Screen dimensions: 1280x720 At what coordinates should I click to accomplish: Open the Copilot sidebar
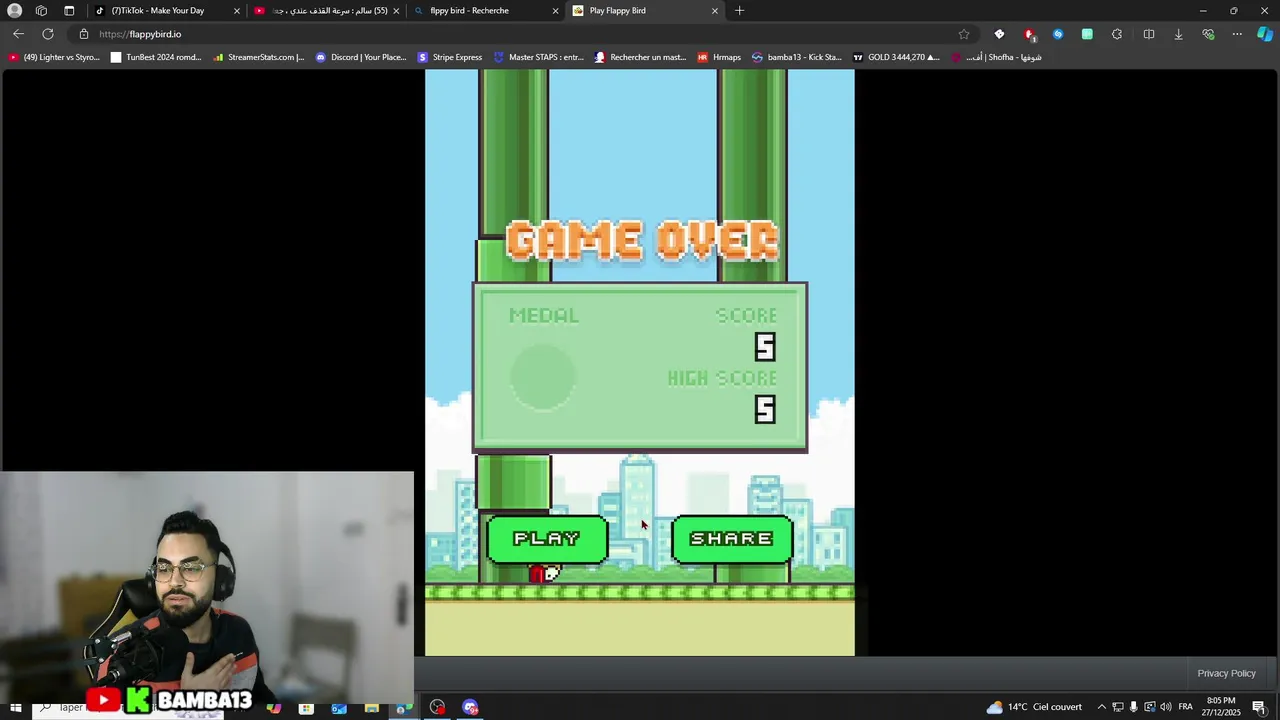1265,34
